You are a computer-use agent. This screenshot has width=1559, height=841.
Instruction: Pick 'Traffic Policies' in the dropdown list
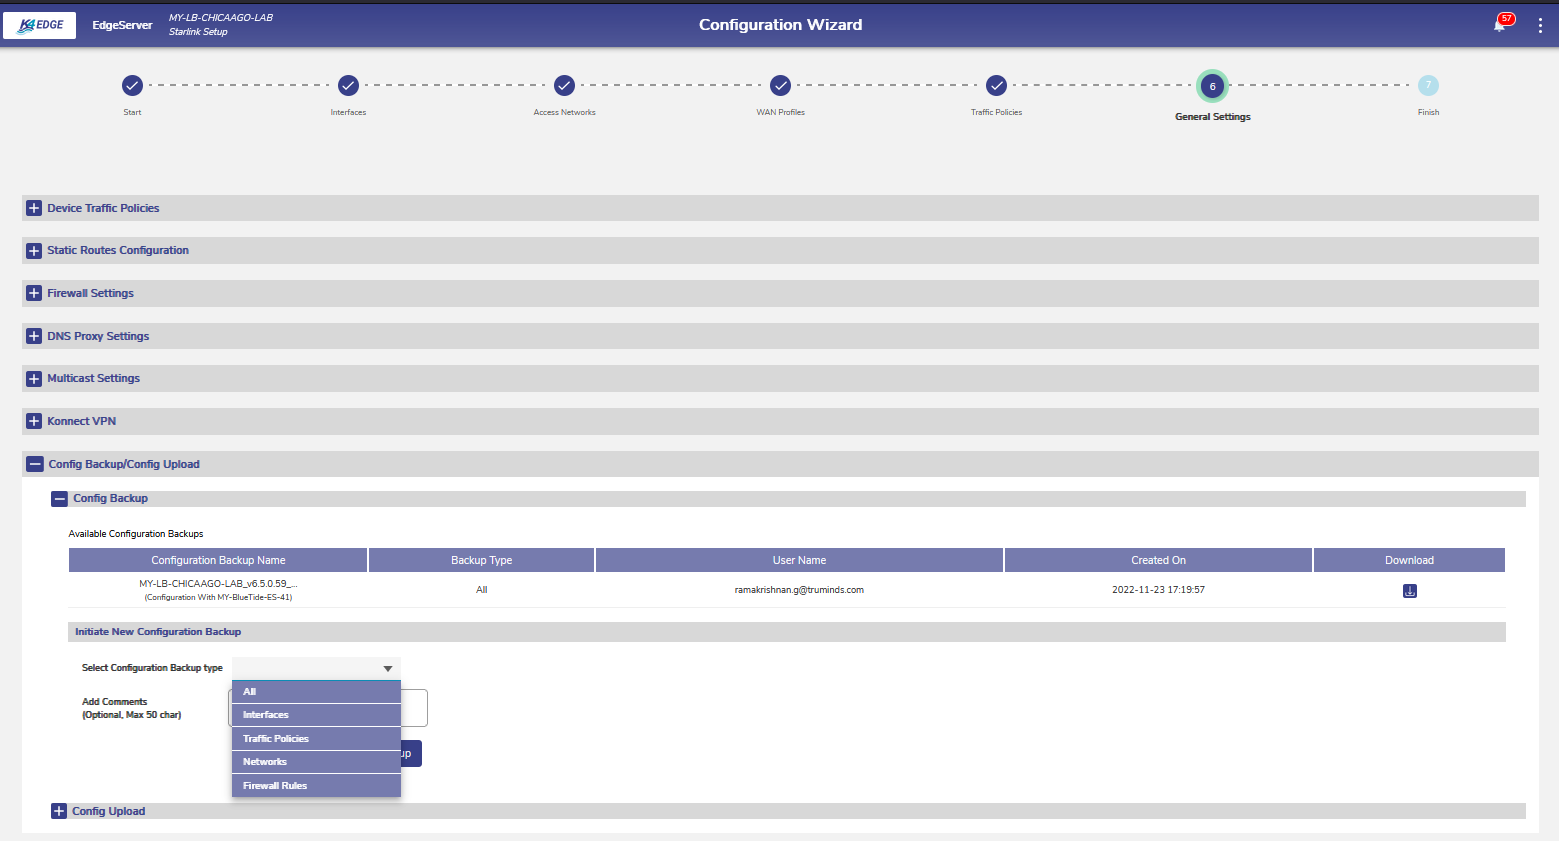(315, 739)
